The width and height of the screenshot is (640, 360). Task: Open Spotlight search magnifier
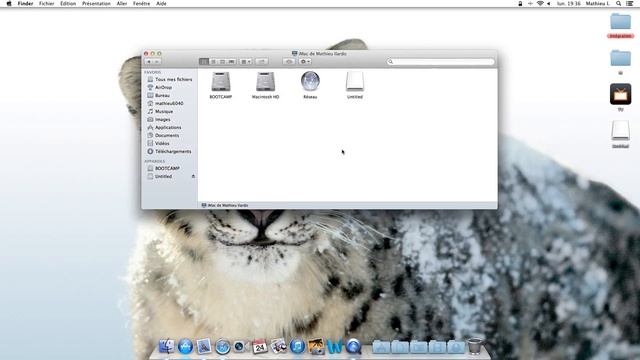click(x=619, y=3)
